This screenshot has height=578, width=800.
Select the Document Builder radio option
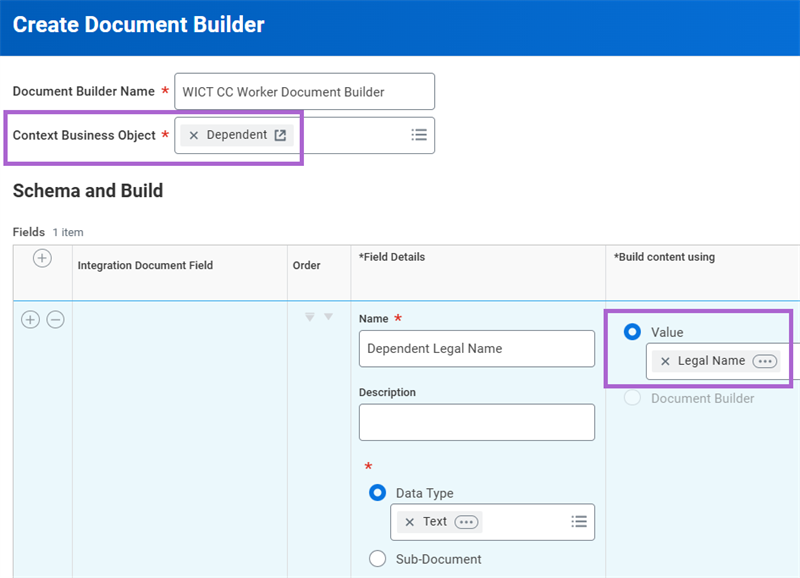(632, 398)
